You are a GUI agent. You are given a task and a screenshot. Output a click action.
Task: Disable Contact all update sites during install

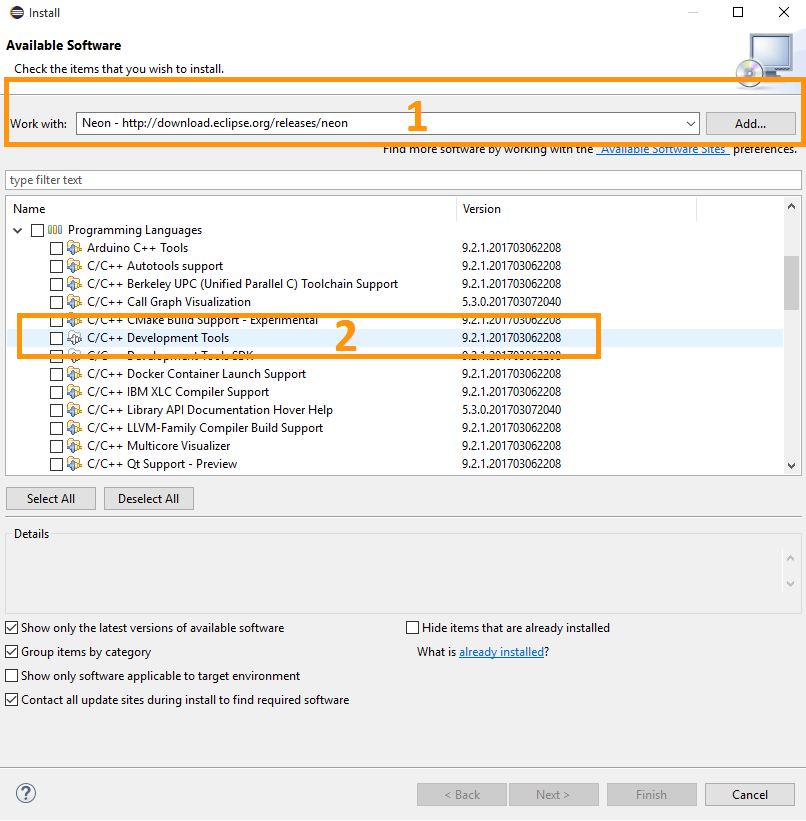pos(10,699)
